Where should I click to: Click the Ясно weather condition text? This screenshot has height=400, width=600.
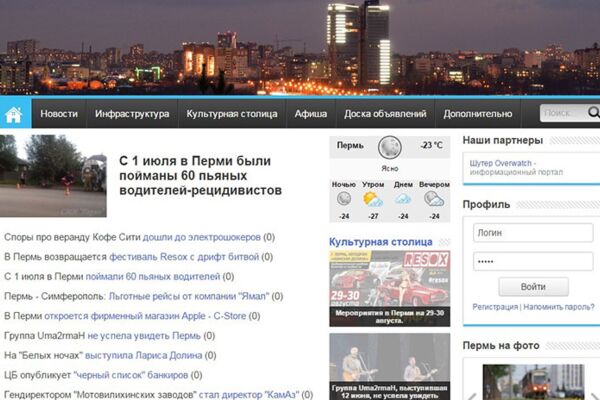click(x=390, y=168)
